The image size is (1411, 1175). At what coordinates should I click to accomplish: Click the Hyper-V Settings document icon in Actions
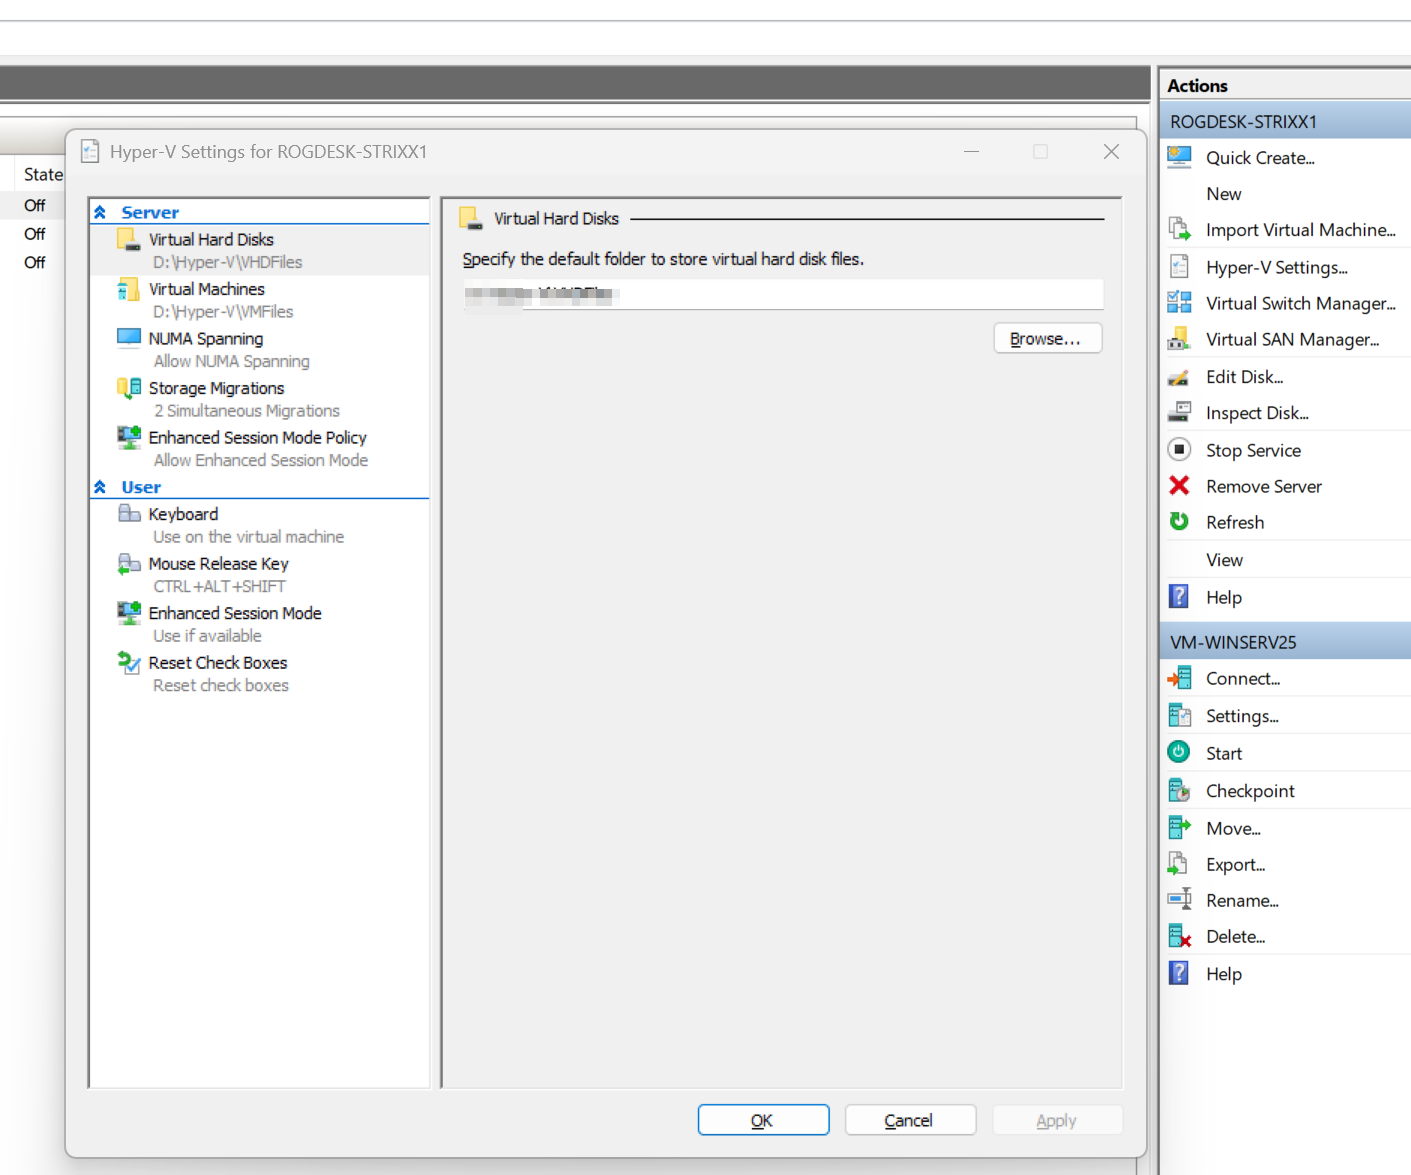coord(1179,267)
